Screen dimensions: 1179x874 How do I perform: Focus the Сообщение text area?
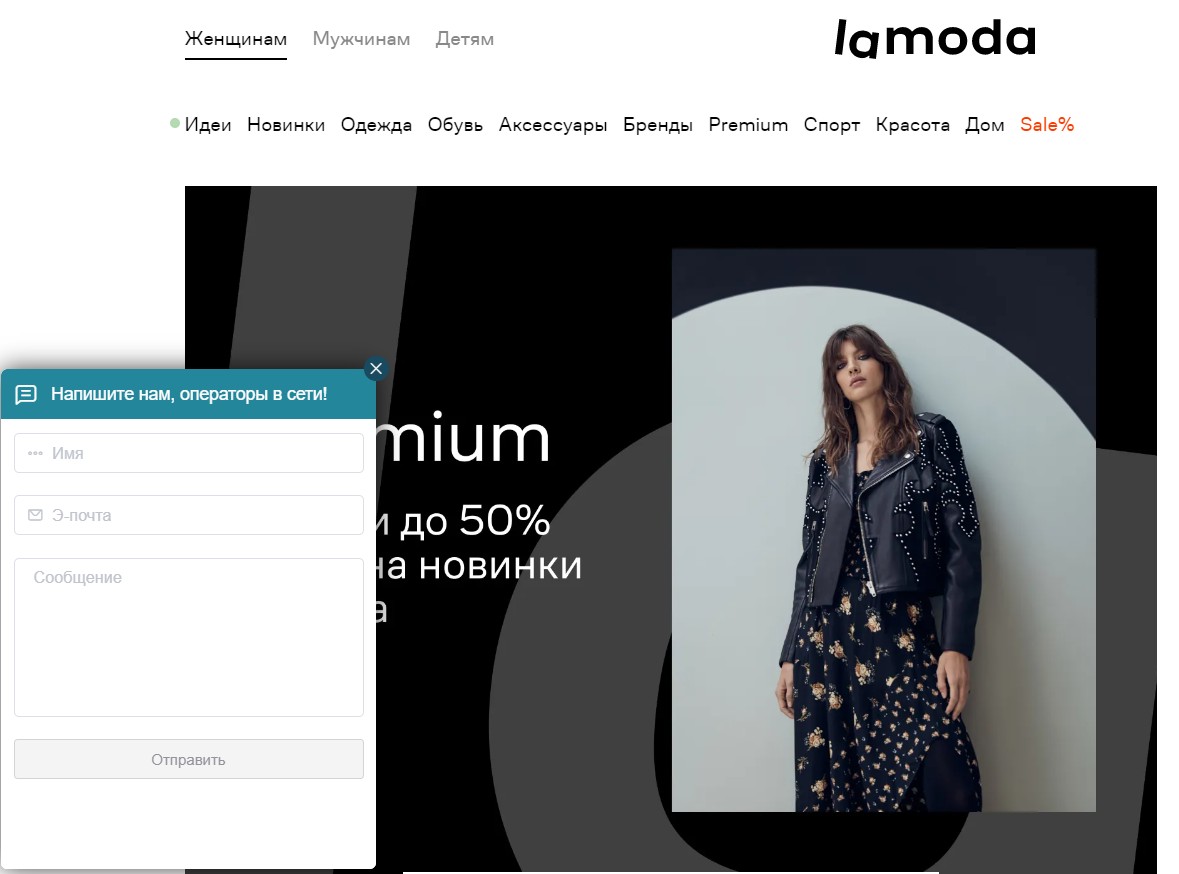tap(189, 637)
